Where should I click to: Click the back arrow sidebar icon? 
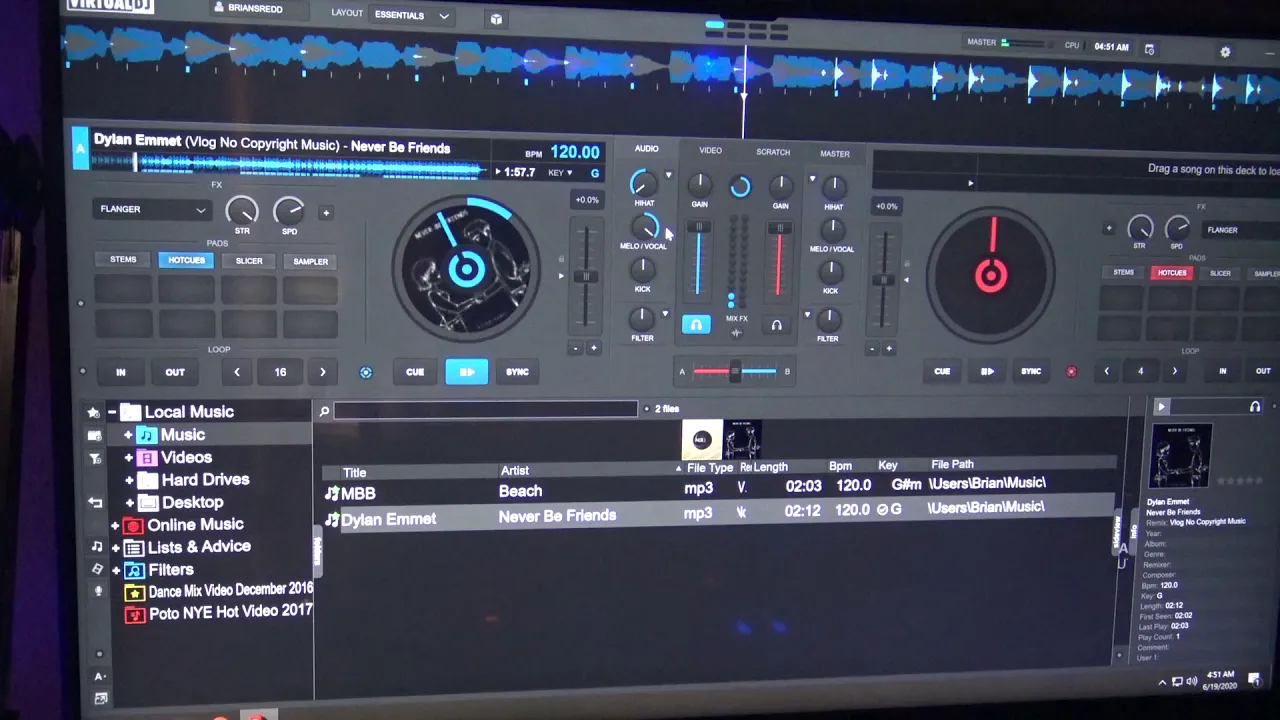[95, 502]
